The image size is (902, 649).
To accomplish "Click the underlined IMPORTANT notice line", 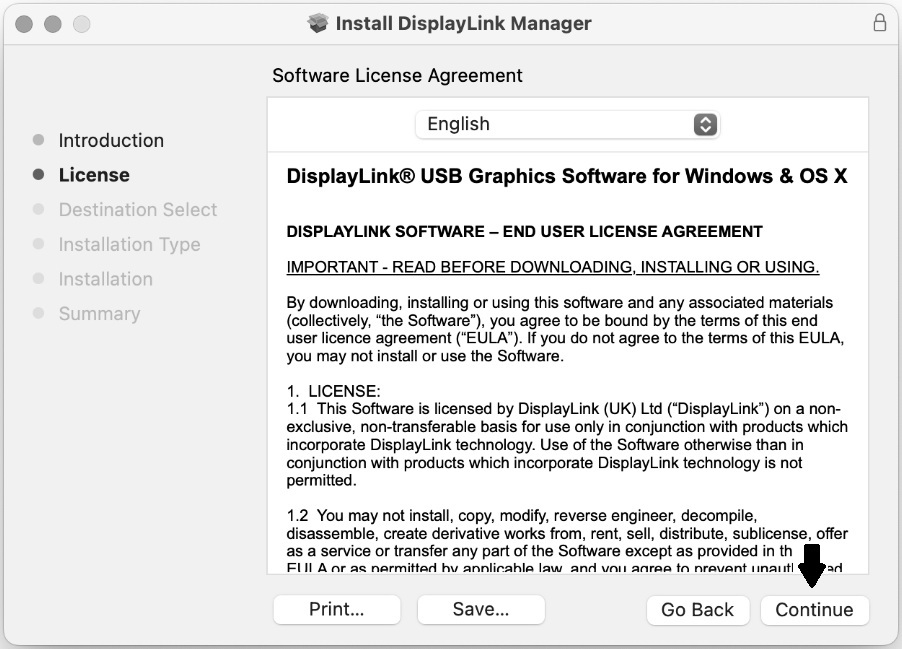I will [553, 267].
